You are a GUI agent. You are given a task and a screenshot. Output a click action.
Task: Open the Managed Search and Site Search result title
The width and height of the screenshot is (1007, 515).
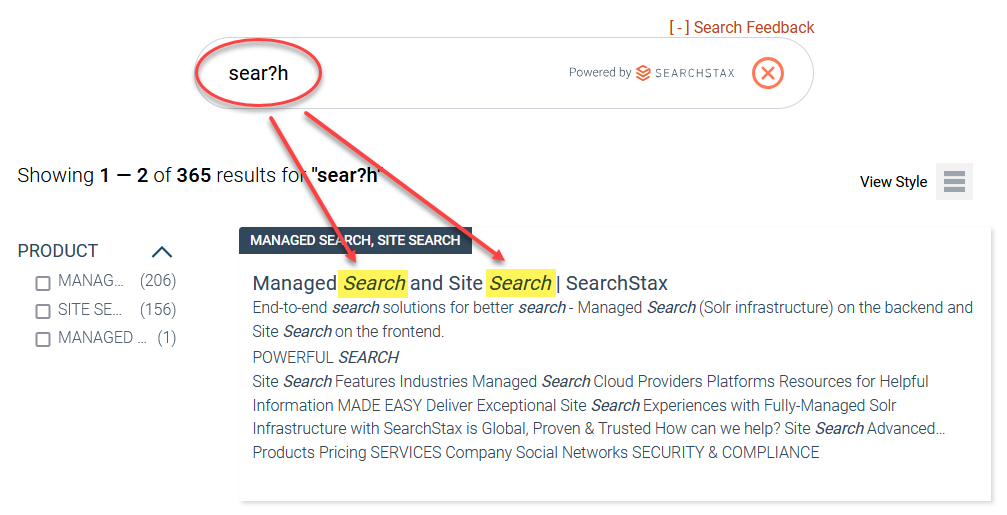coord(460,283)
